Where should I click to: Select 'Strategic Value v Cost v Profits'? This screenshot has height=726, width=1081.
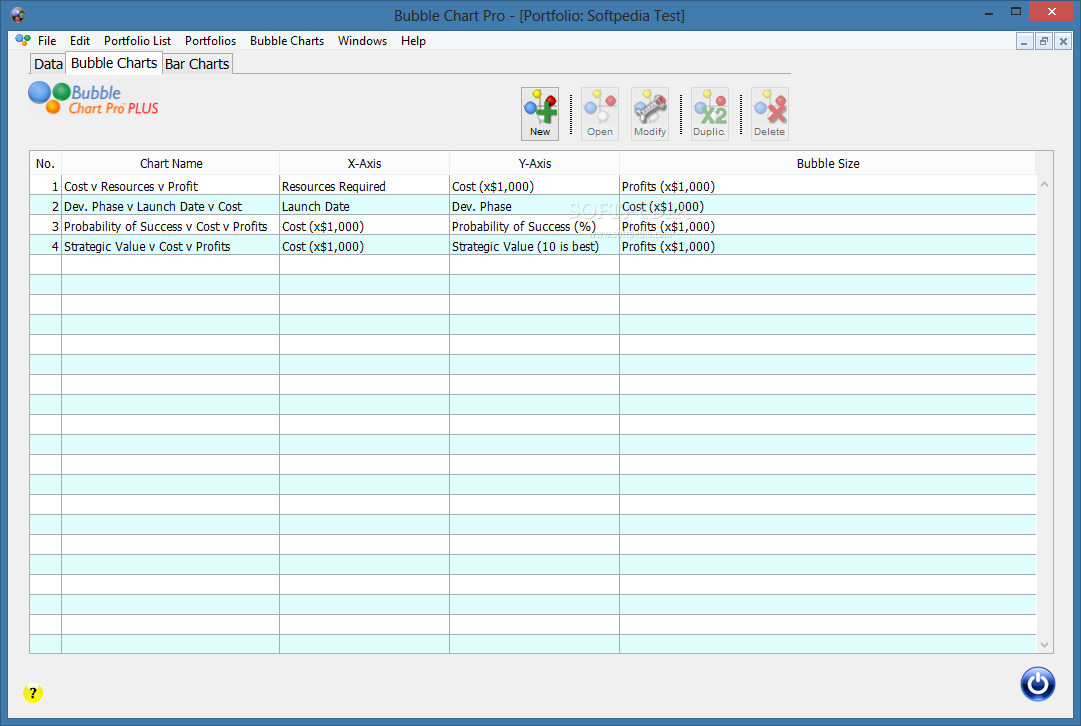tap(170, 246)
